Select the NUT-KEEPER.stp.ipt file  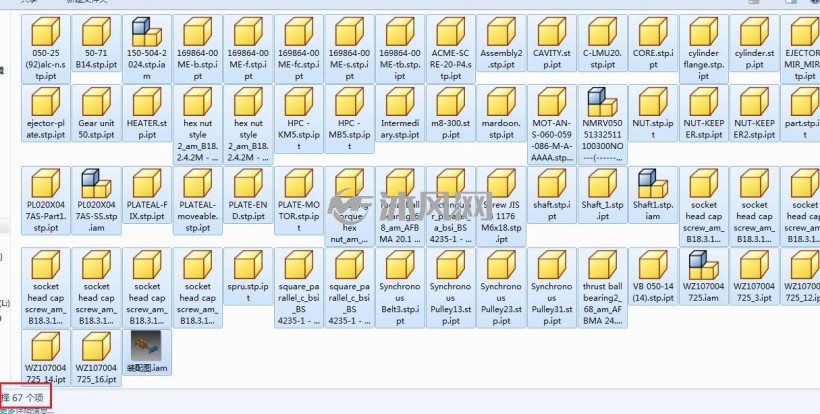tap(704, 113)
